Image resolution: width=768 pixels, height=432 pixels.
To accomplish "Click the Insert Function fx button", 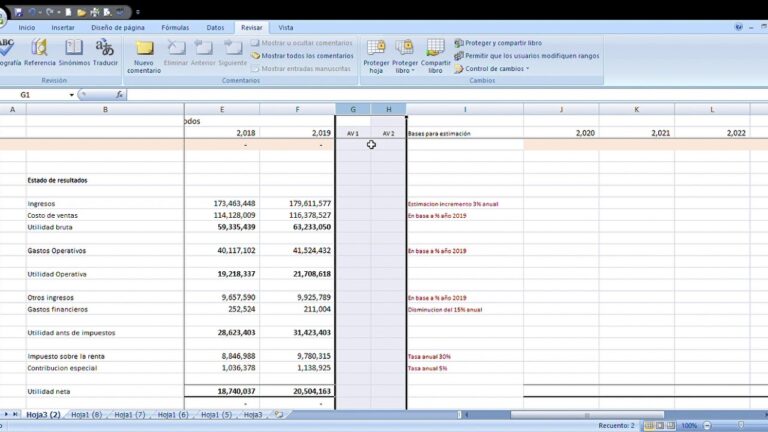I will (x=119, y=95).
